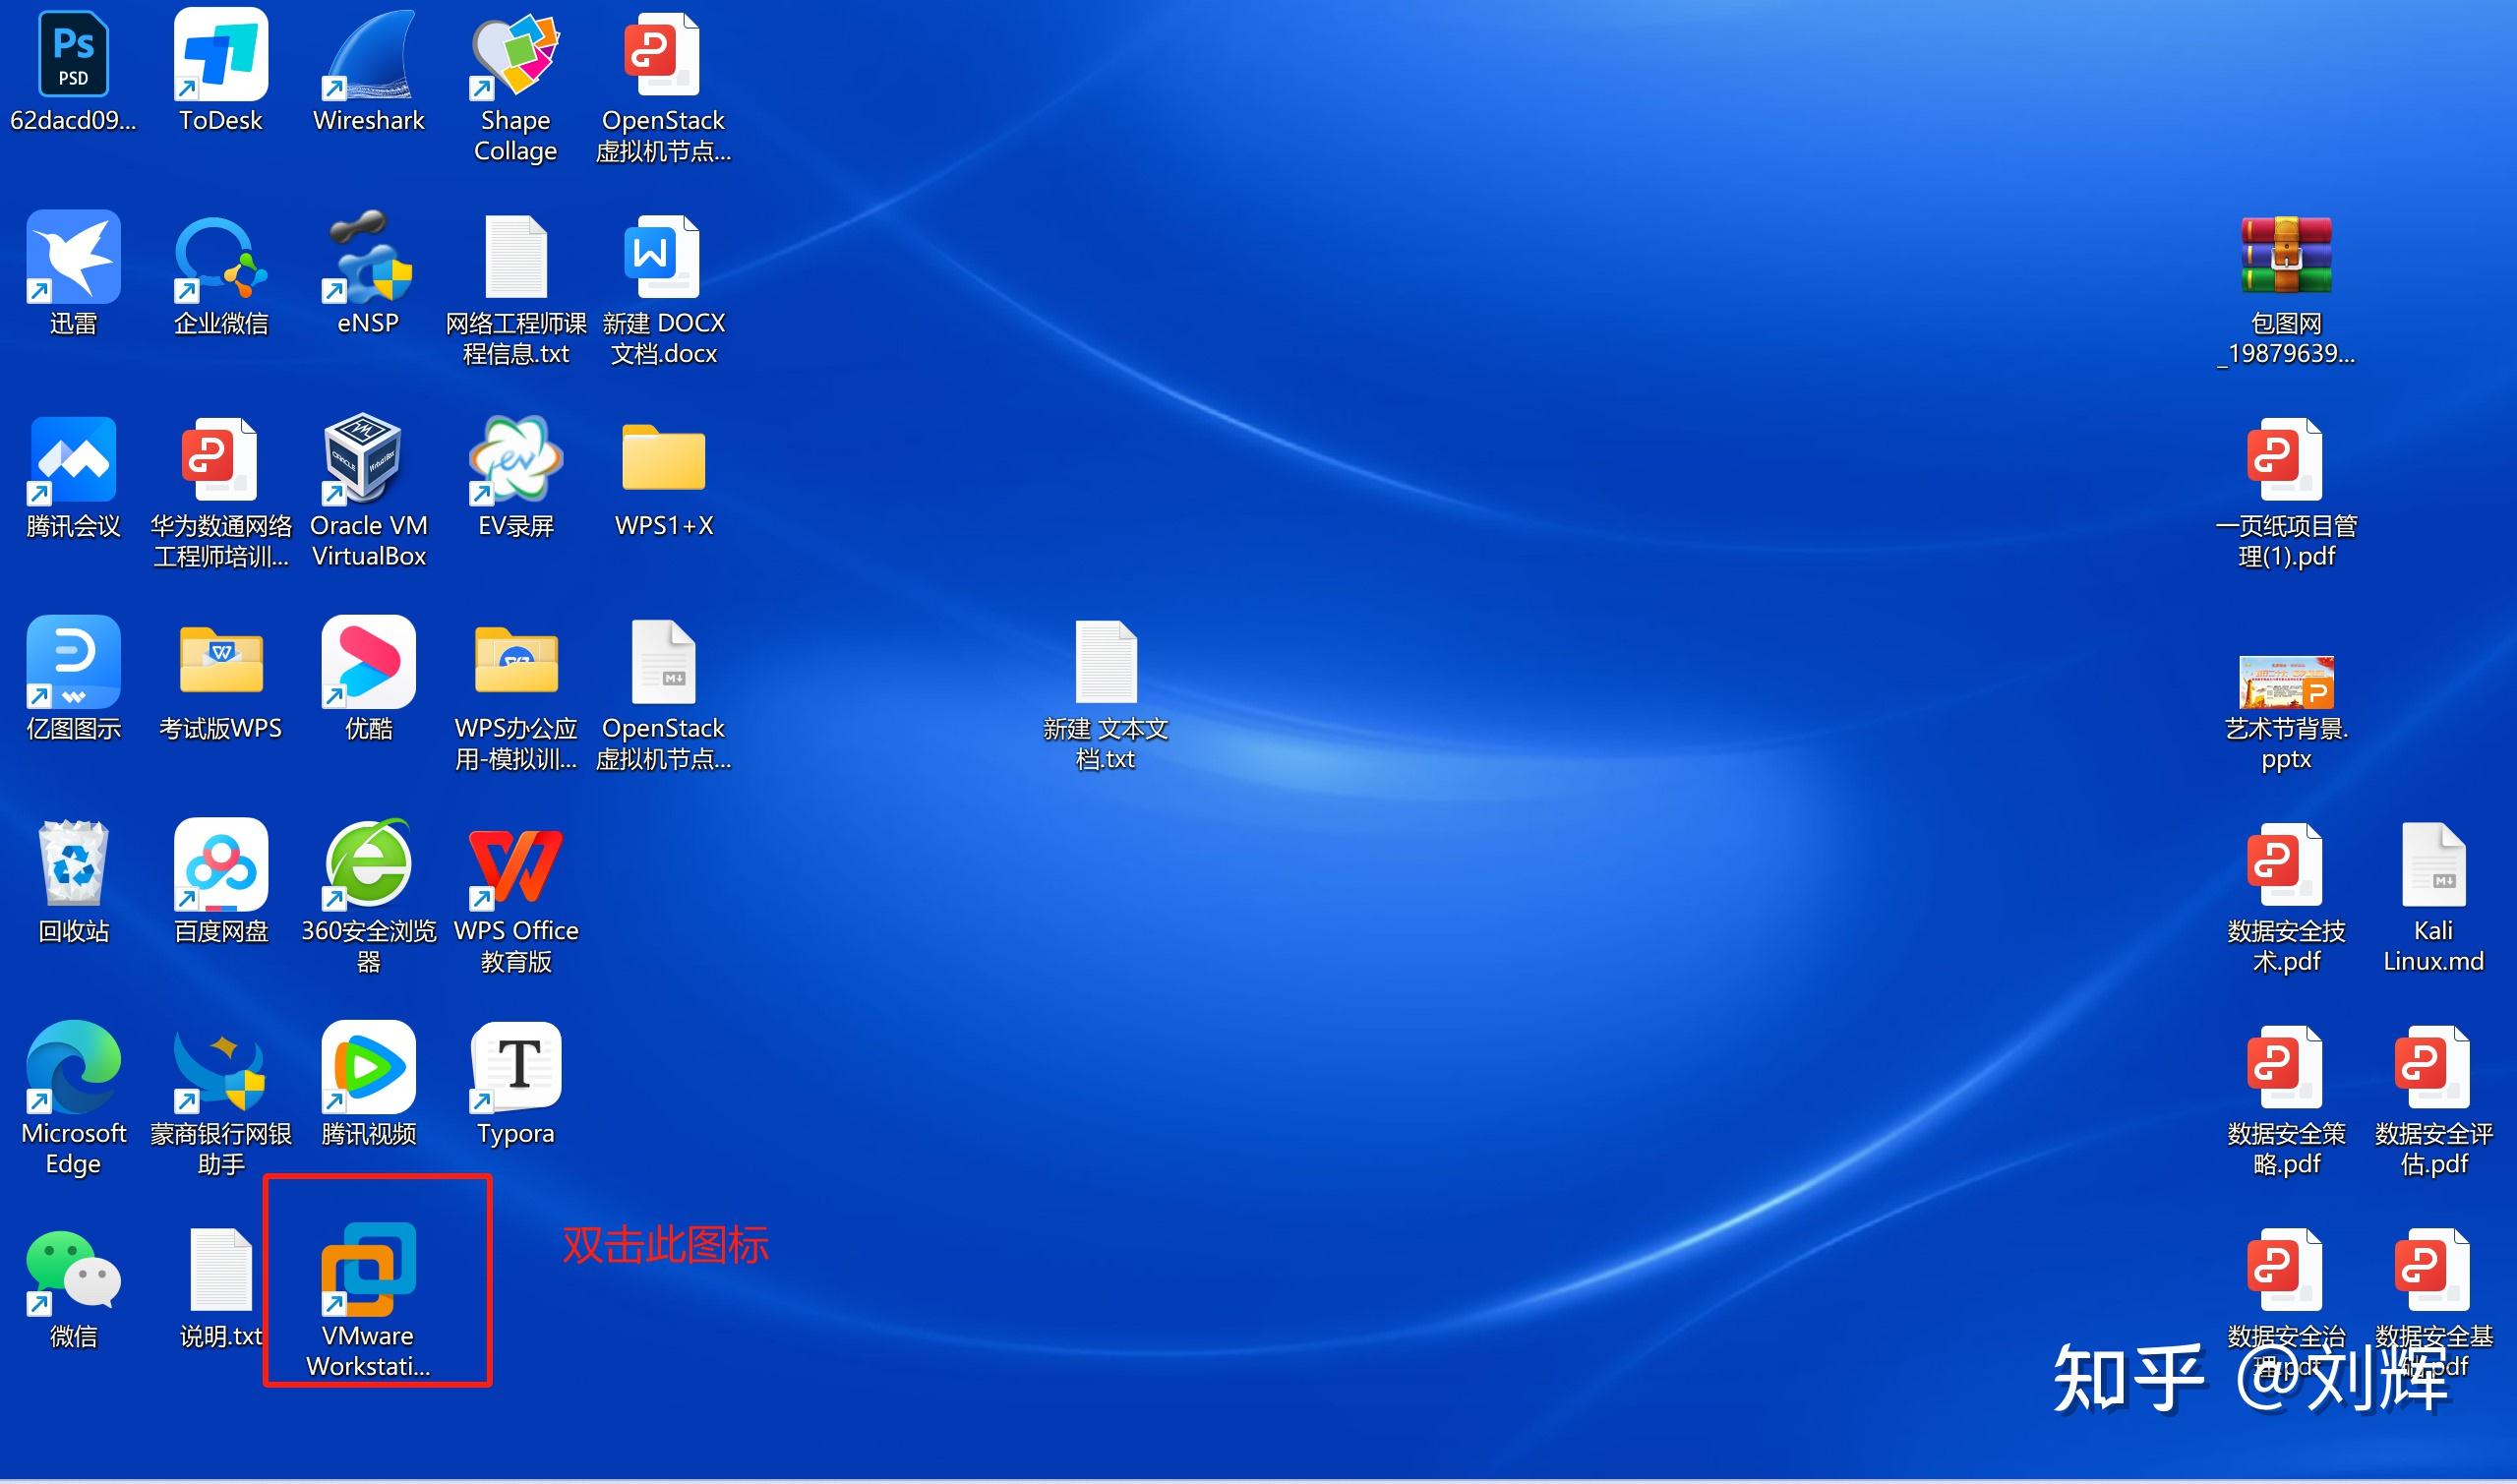Screen dimensions: 2517x1484
Task: Open 腾讯会议 shortcut
Action: 73,460
